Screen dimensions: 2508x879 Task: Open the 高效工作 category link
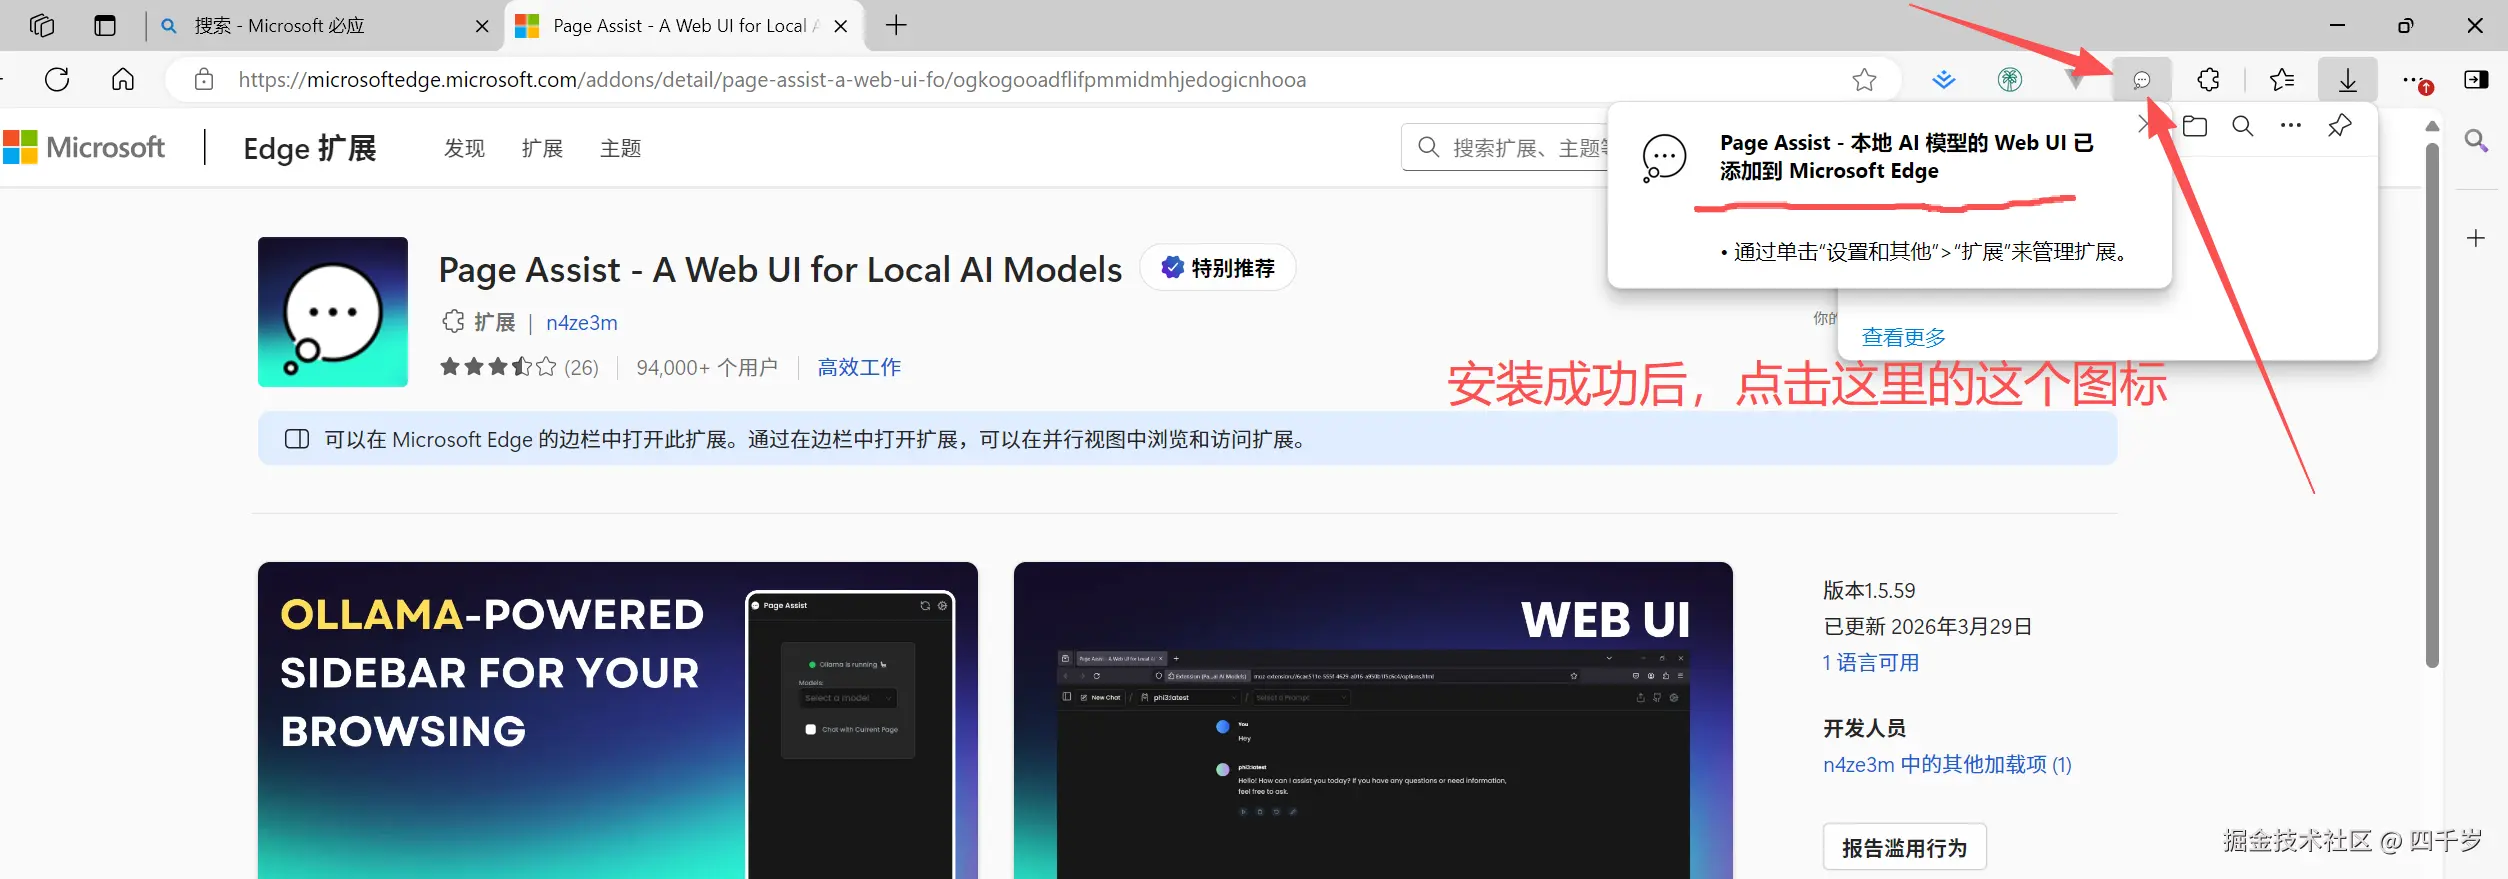(859, 367)
